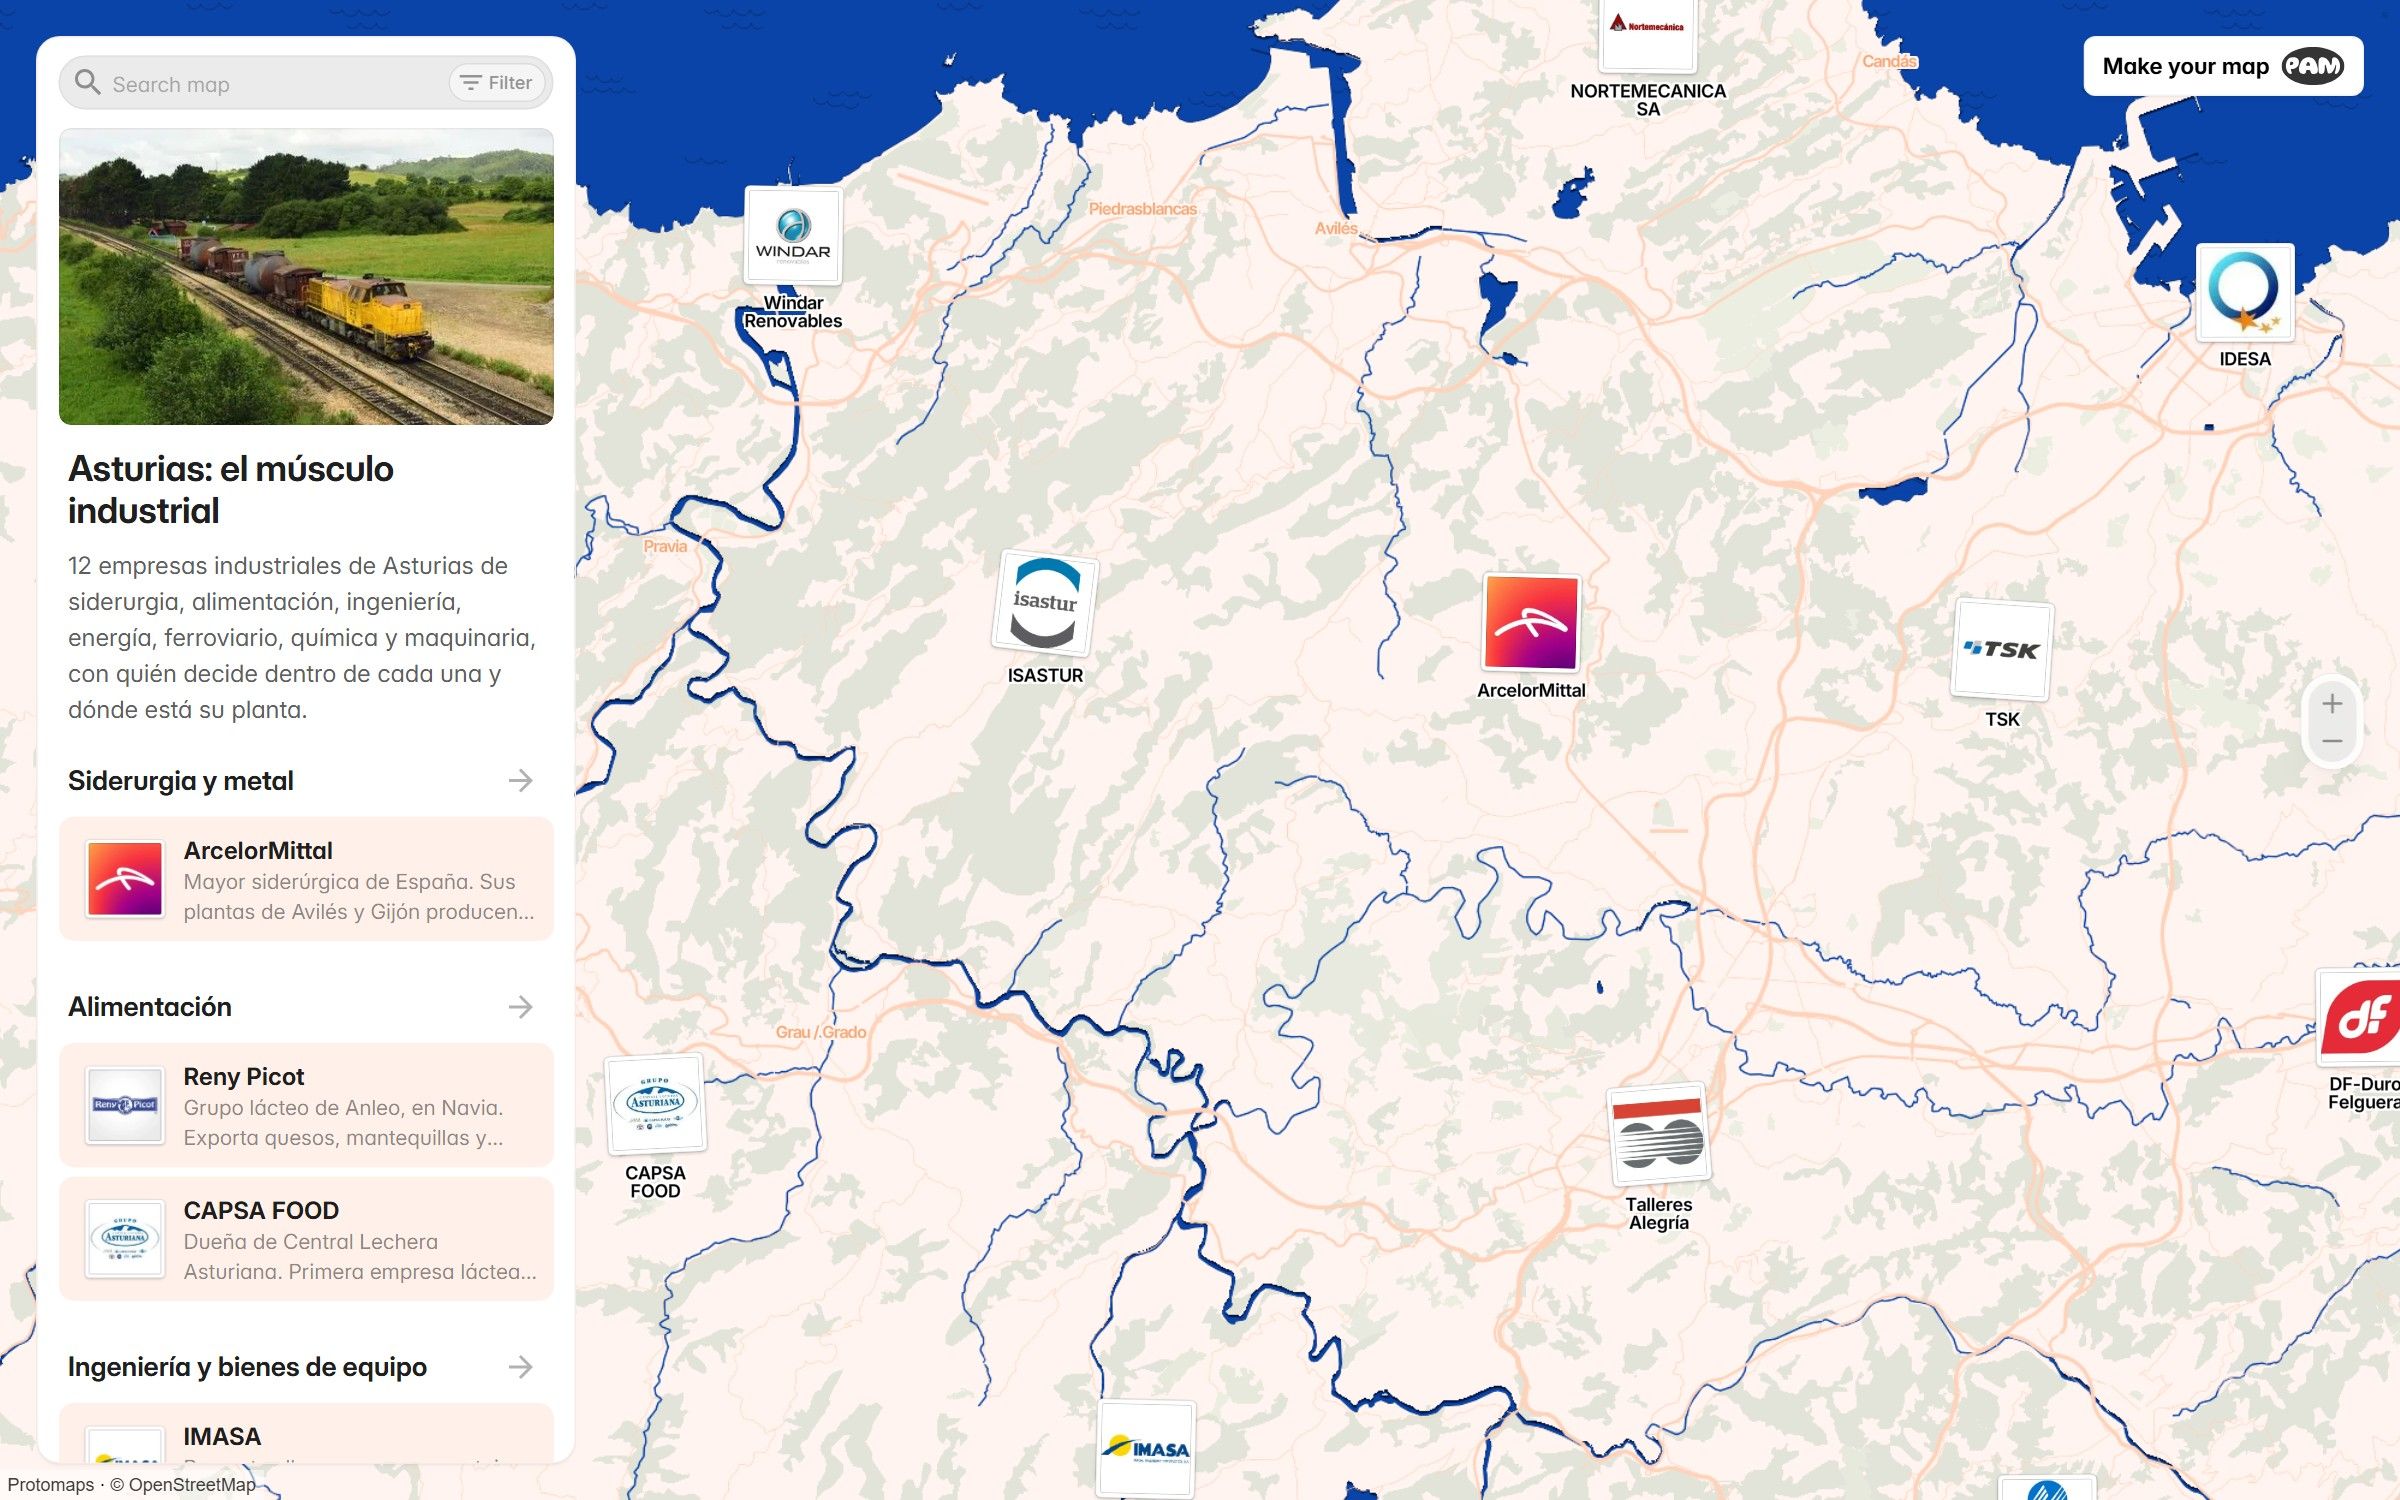Click the PAM logo badge
The height and width of the screenshot is (1500, 2400).
[x=2312, y=66]
